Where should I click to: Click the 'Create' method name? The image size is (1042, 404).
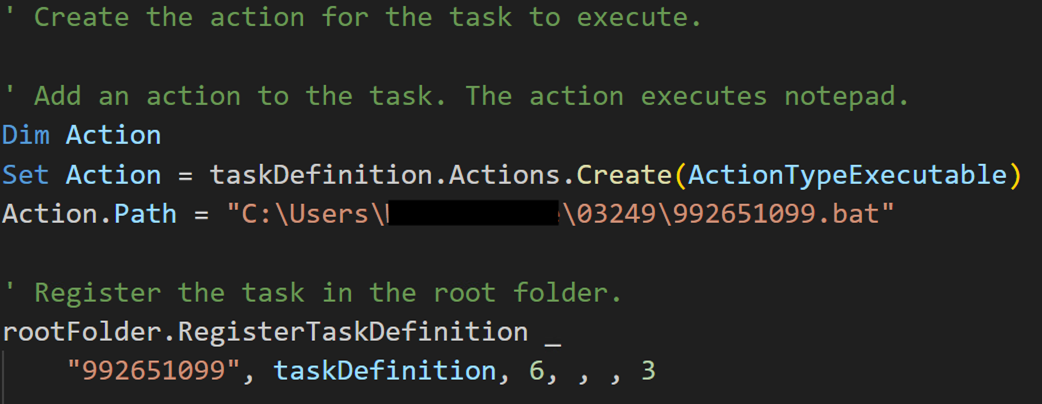point(624,175)
